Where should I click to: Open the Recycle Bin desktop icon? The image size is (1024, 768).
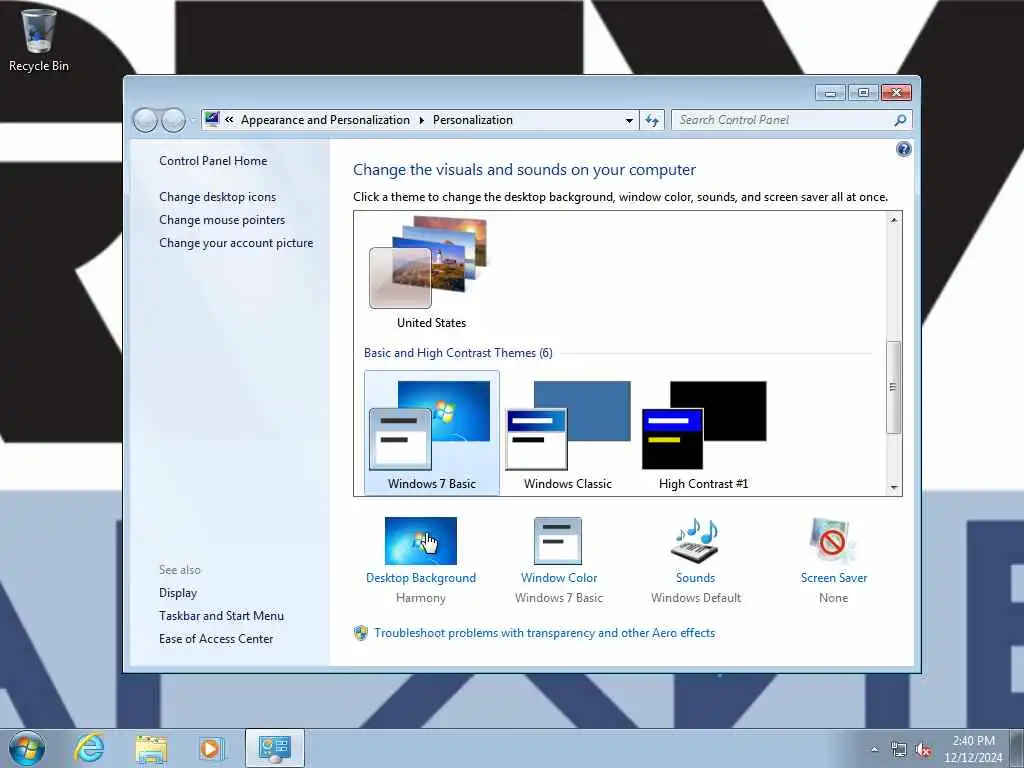click(x=39, y=40)
